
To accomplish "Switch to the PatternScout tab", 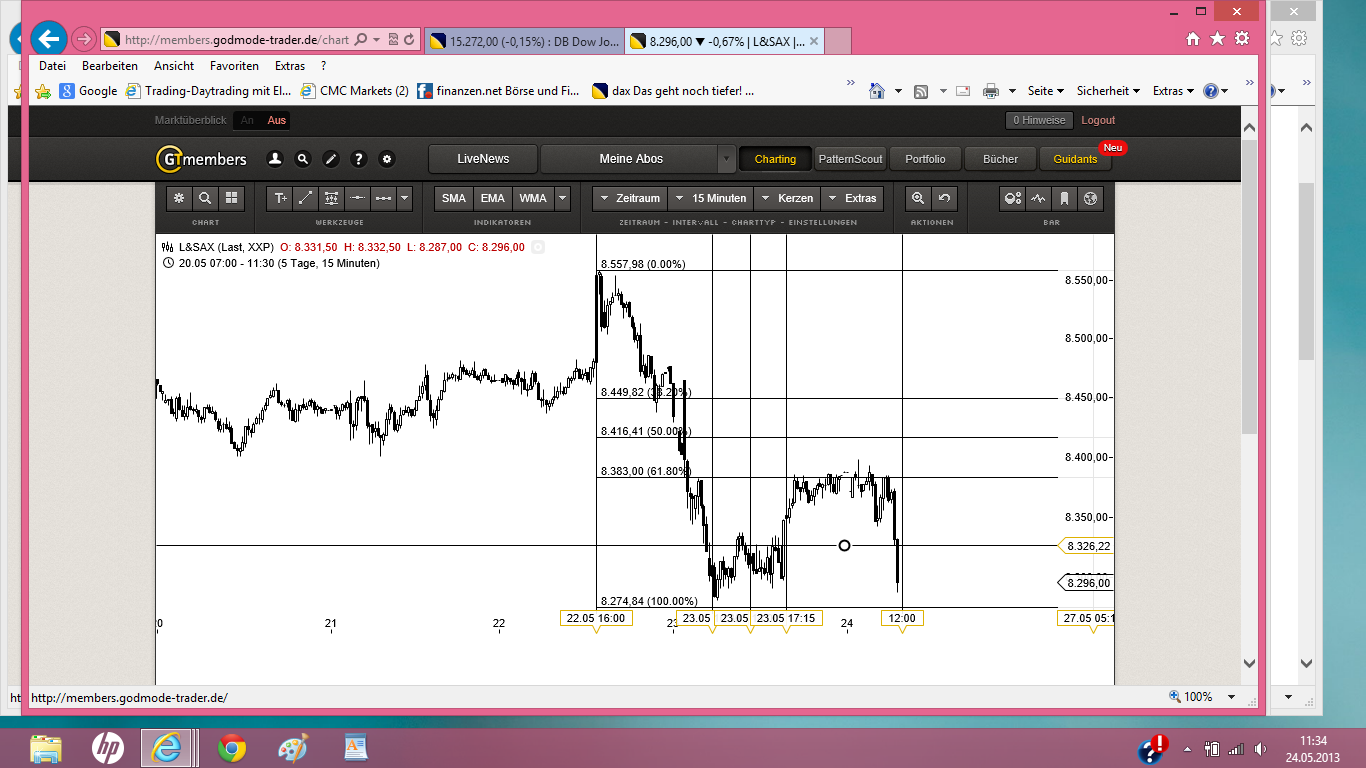I will (851, 159).
